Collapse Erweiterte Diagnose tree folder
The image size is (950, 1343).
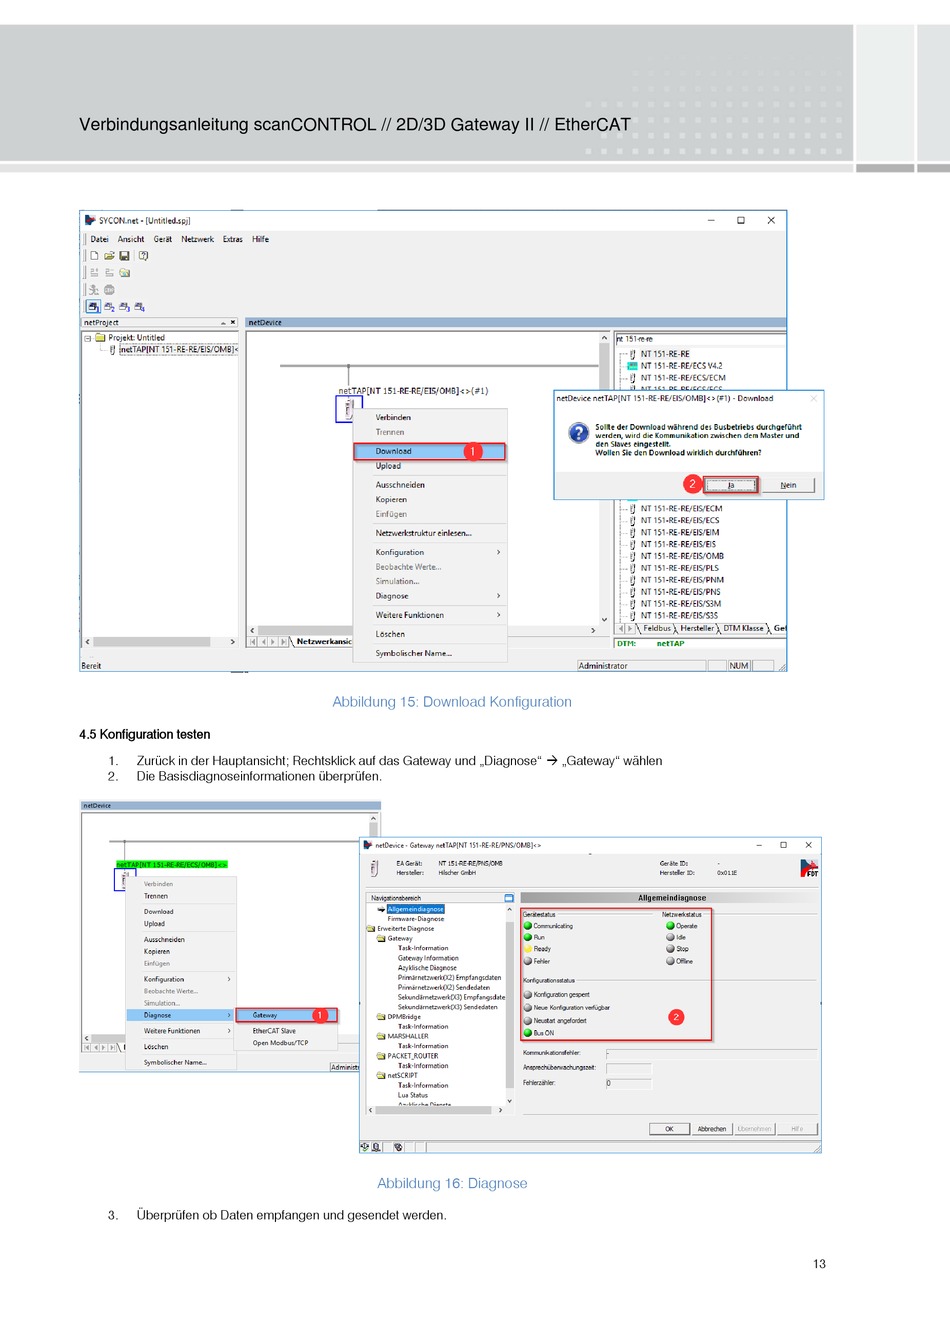pyautogui.click(x=371, y=929)
